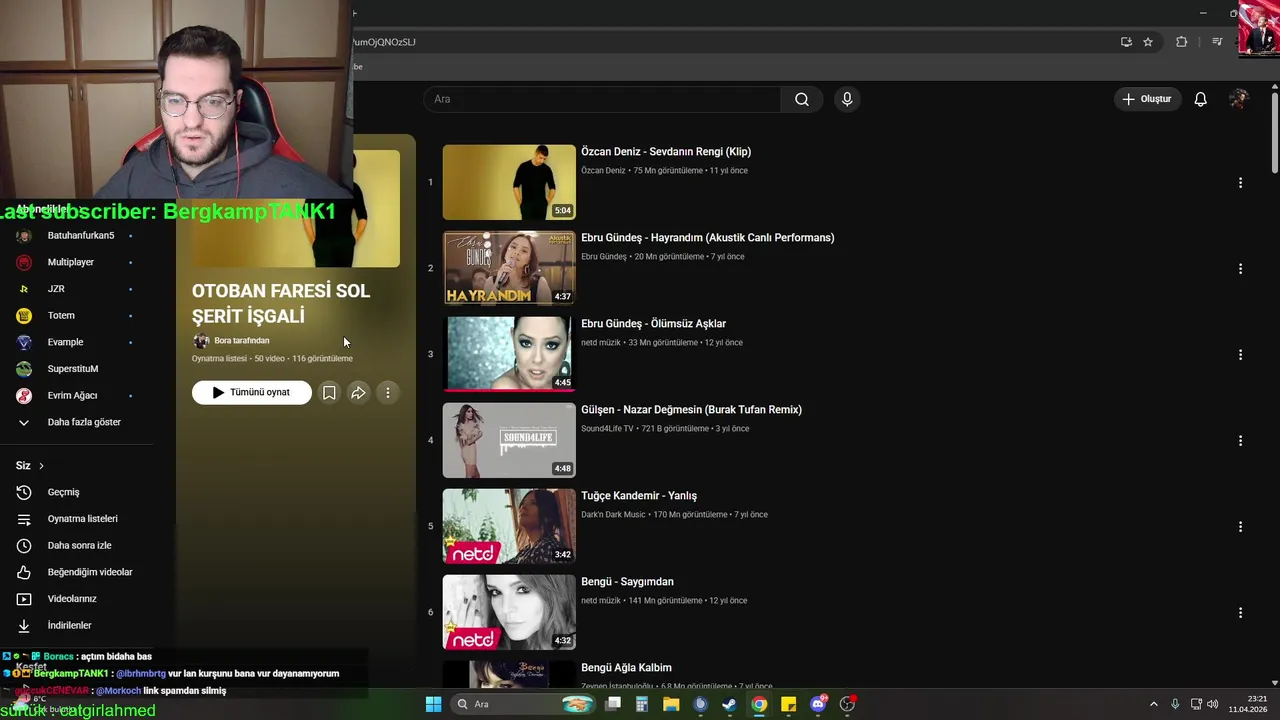Click Sevdanın Rengi video thumbnail
1280x720 pixels.
click(509, 182)
